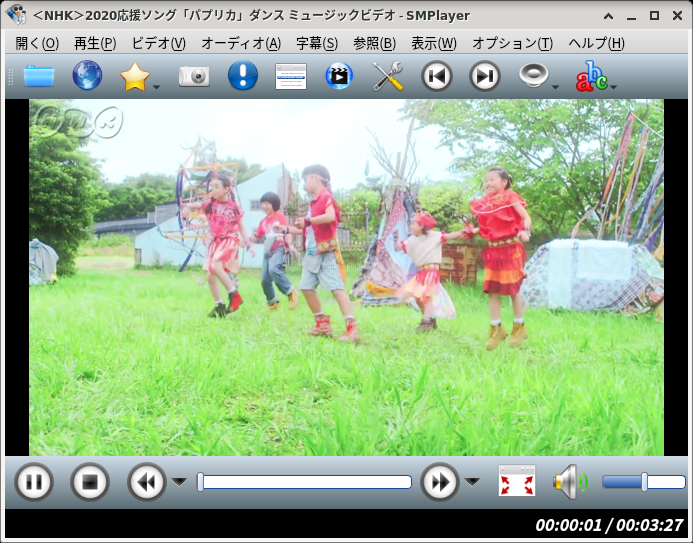Click the time display 00:00:01 / 00:03:27

pos(609,525)
